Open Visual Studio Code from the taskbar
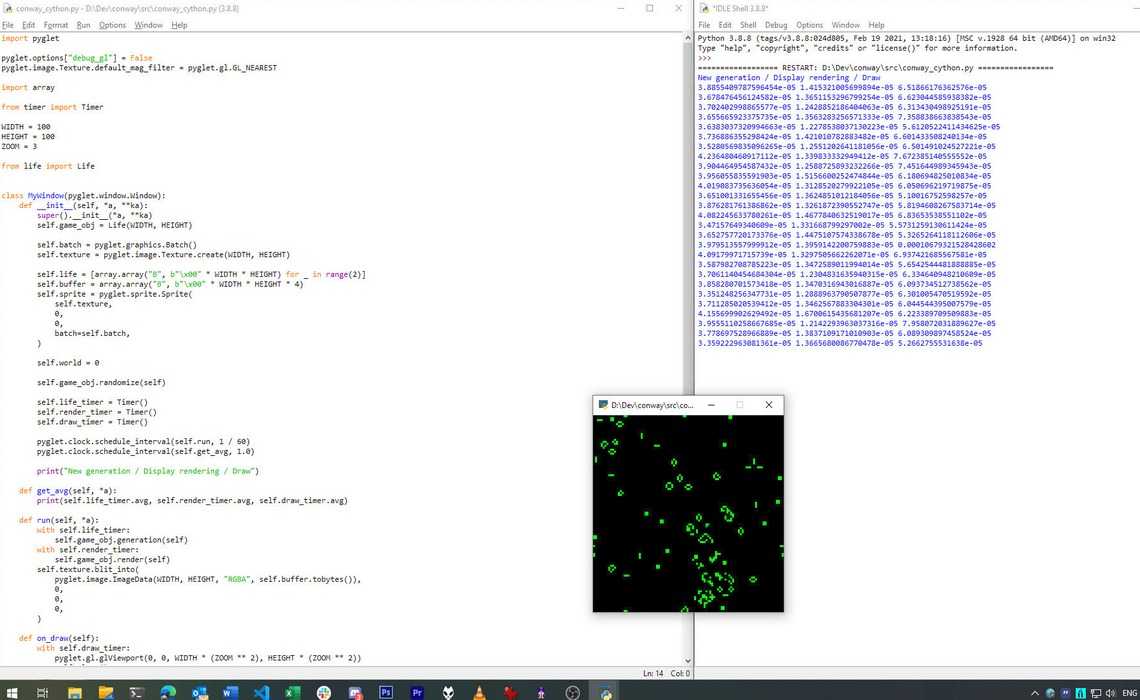This screenshot has height=700, width=1140. (261, 692)
